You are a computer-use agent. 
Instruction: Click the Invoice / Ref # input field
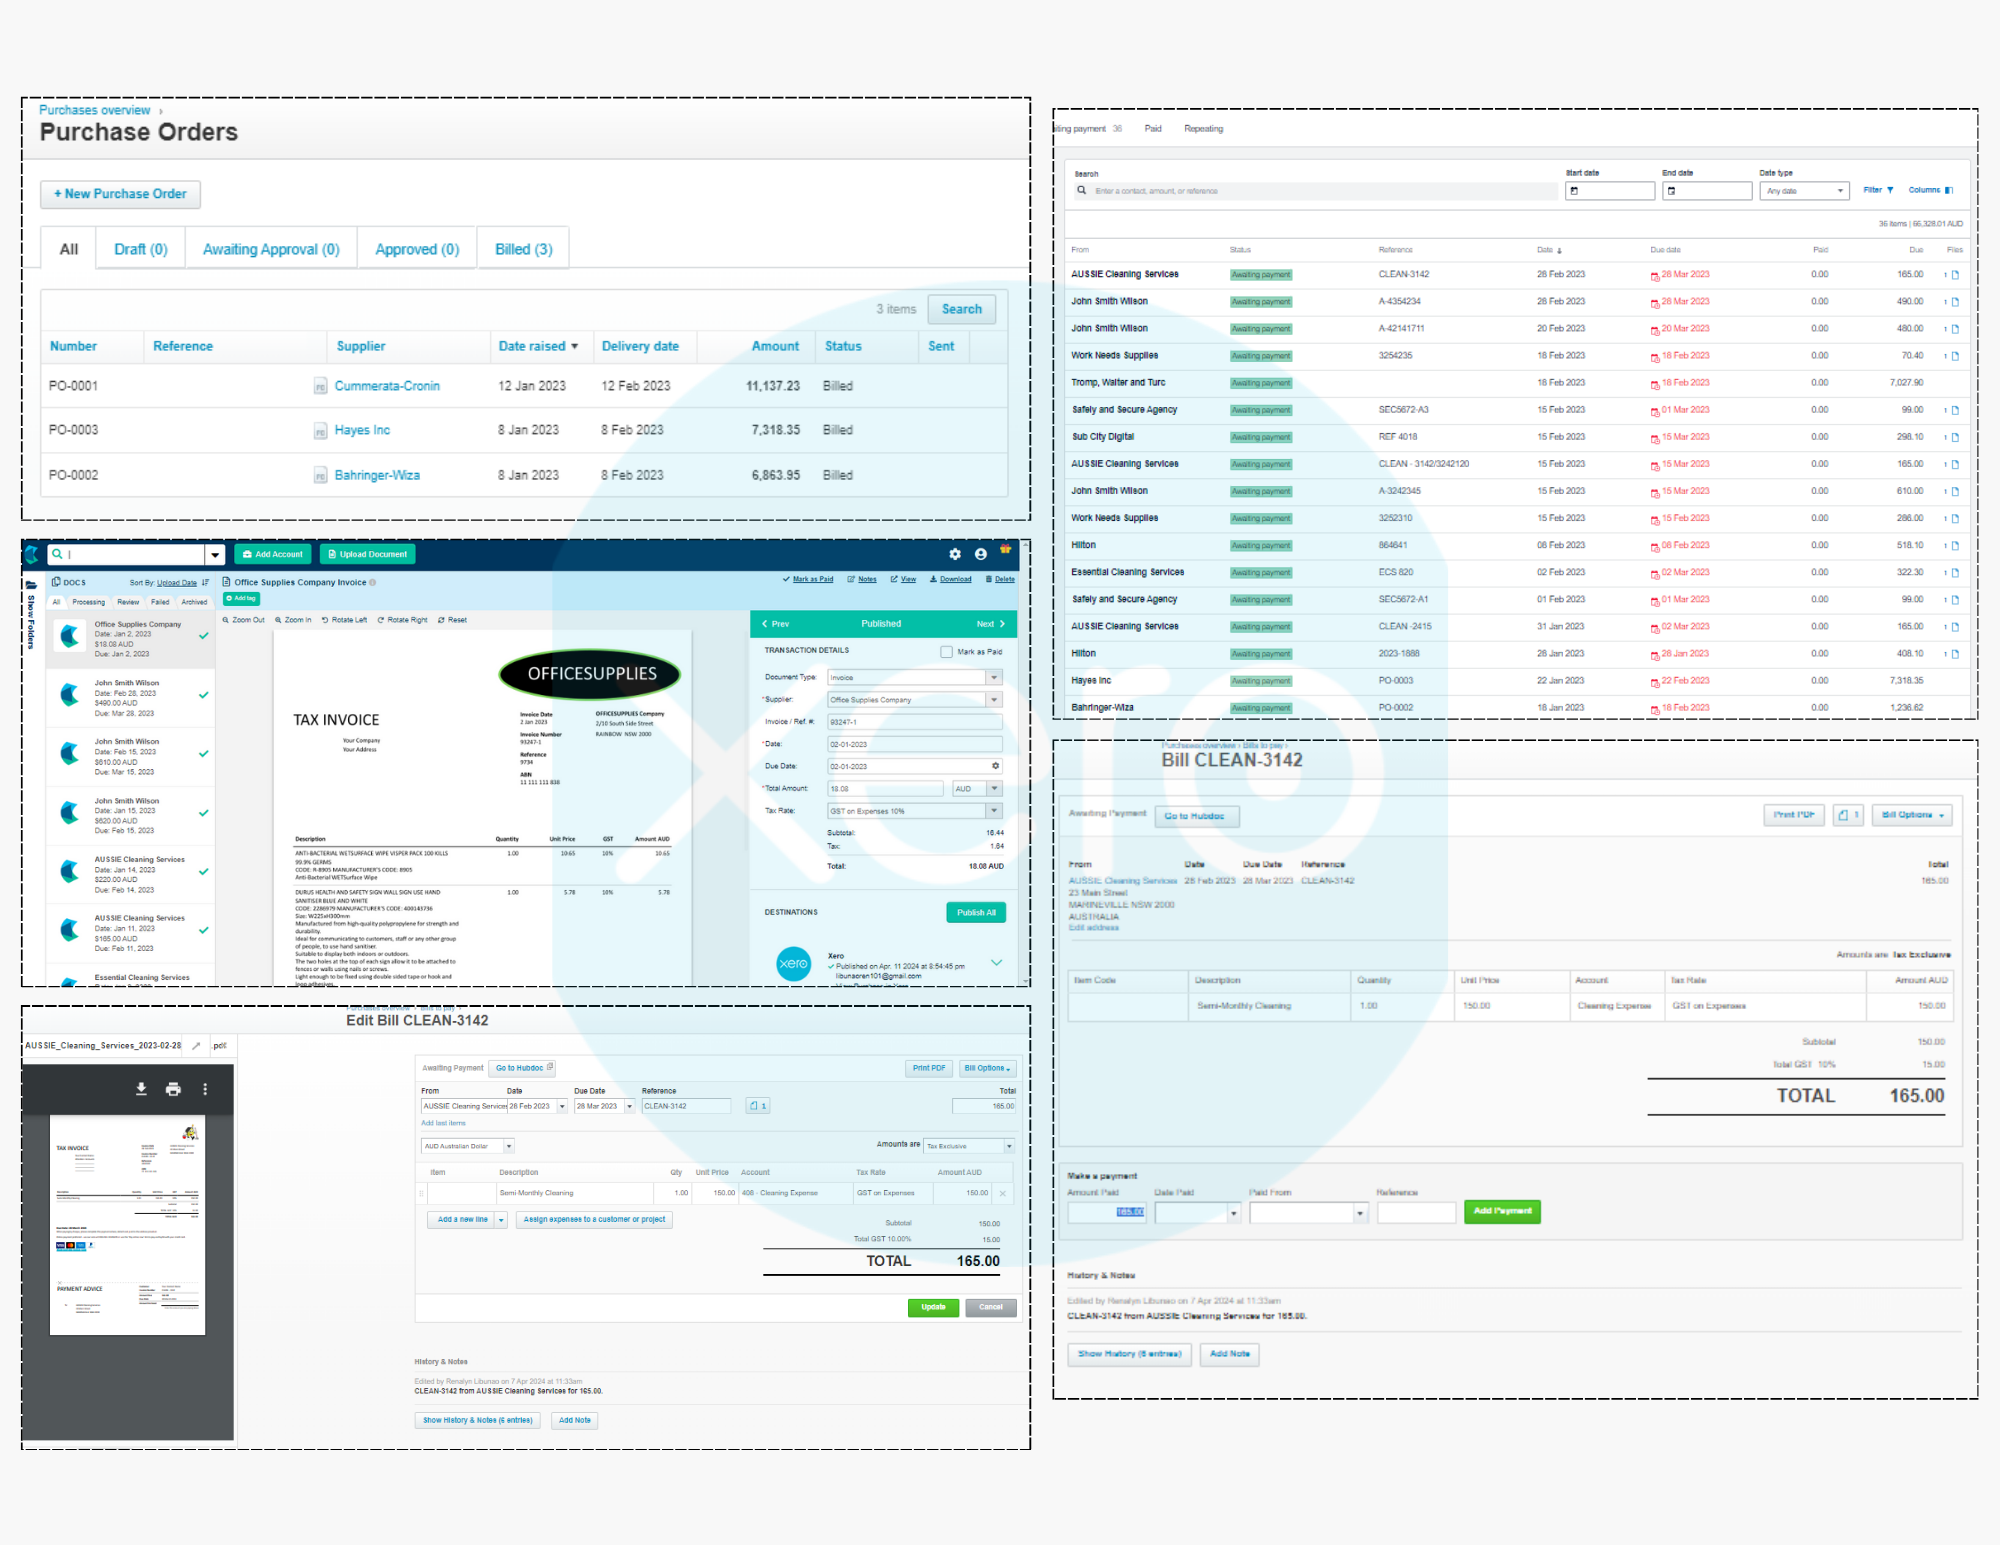coord(914,722)
